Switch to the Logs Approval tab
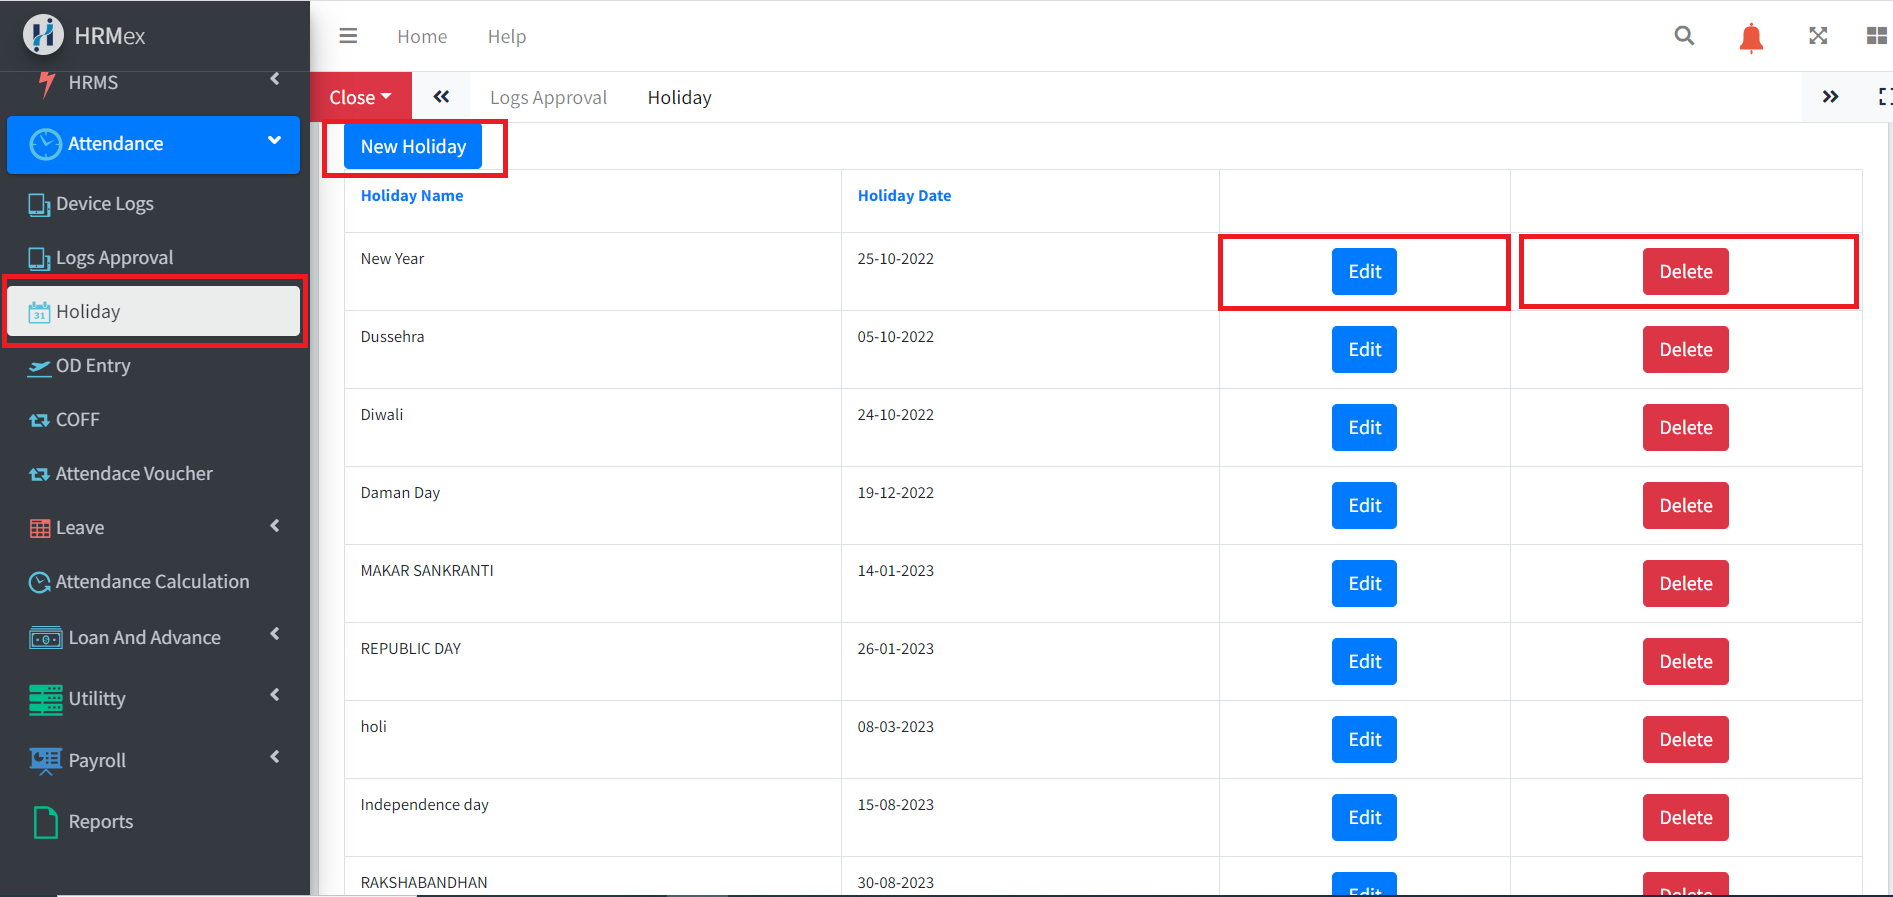Viewport: 1893px width, 897px height. coord(548,97)
